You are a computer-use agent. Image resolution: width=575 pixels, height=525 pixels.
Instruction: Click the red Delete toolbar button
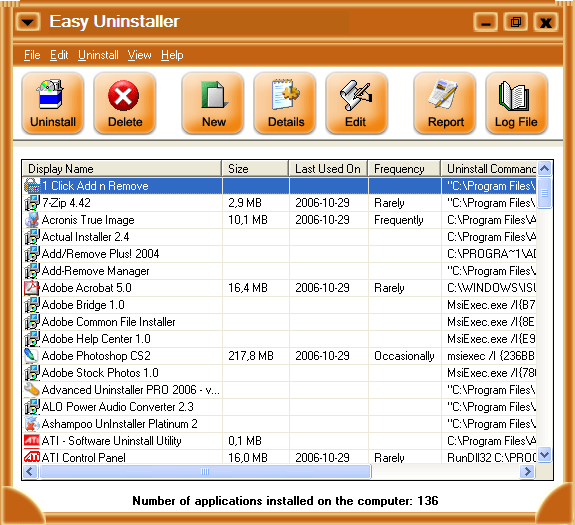[x=125, y=103]
